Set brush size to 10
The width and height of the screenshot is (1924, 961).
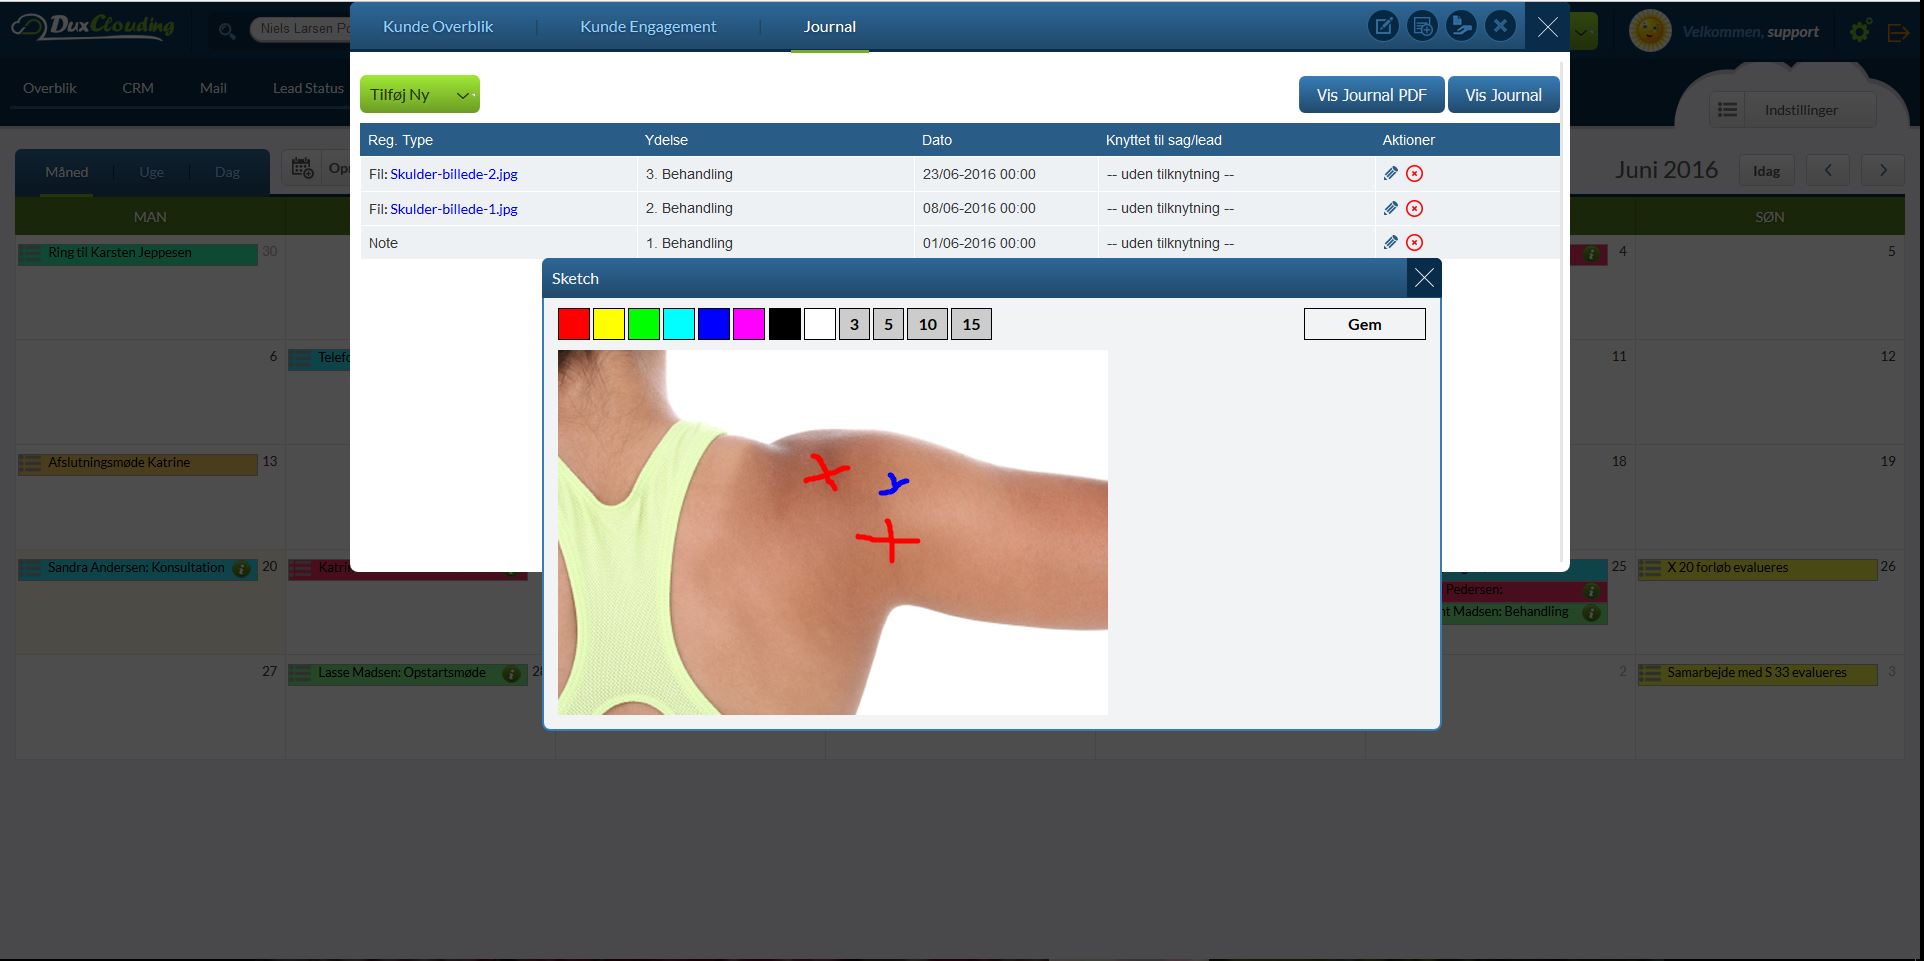point(927,324)
